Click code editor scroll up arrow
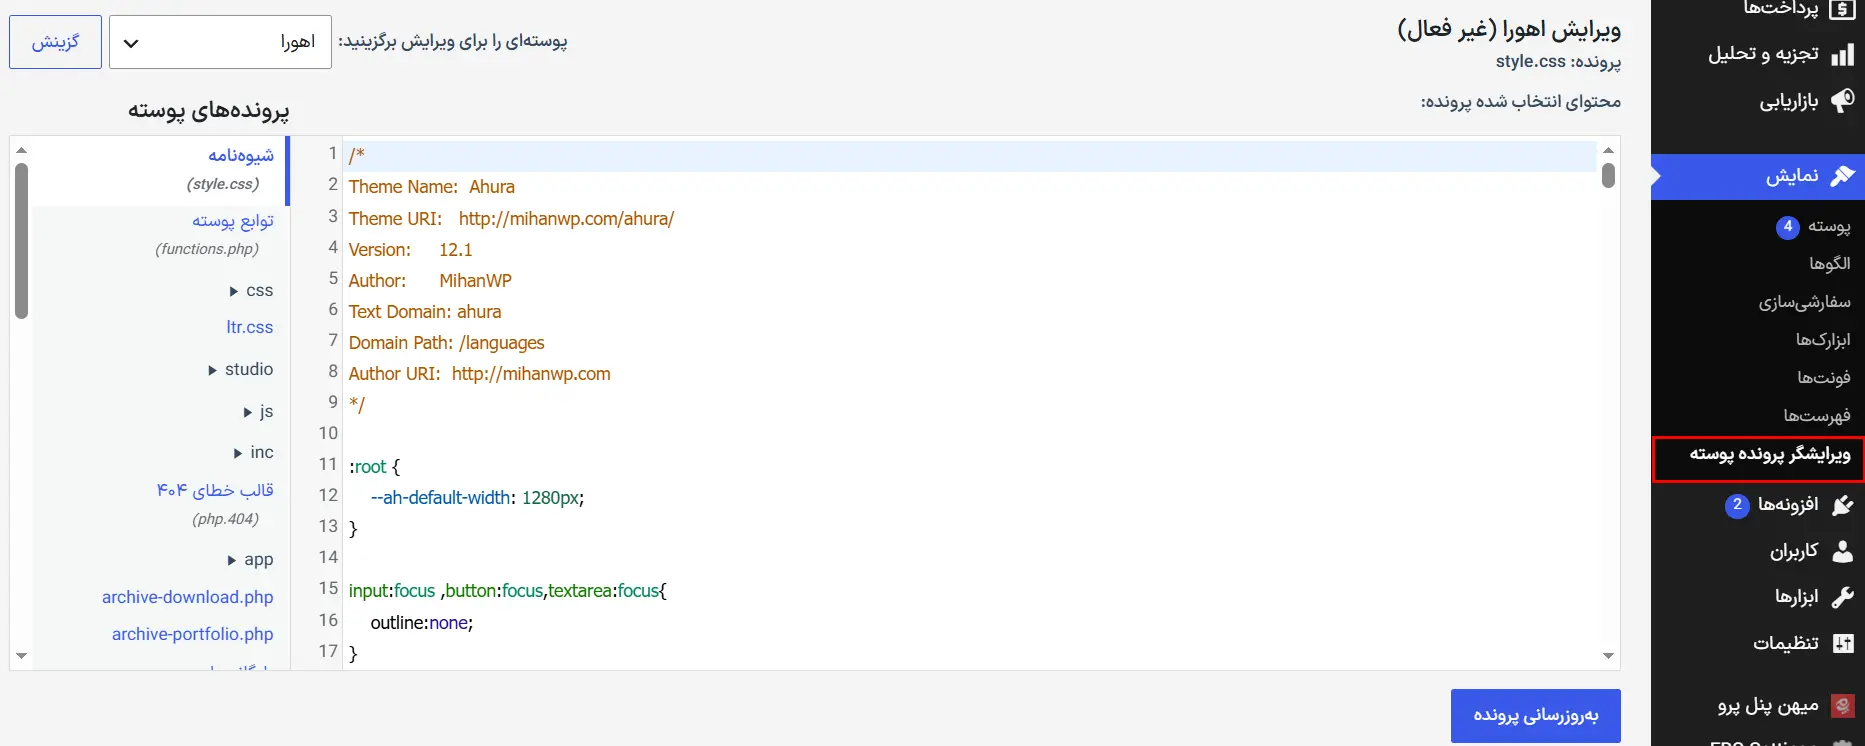Image resolution: width=1865 pixels, height=746 pixels. pos(1608,150)
